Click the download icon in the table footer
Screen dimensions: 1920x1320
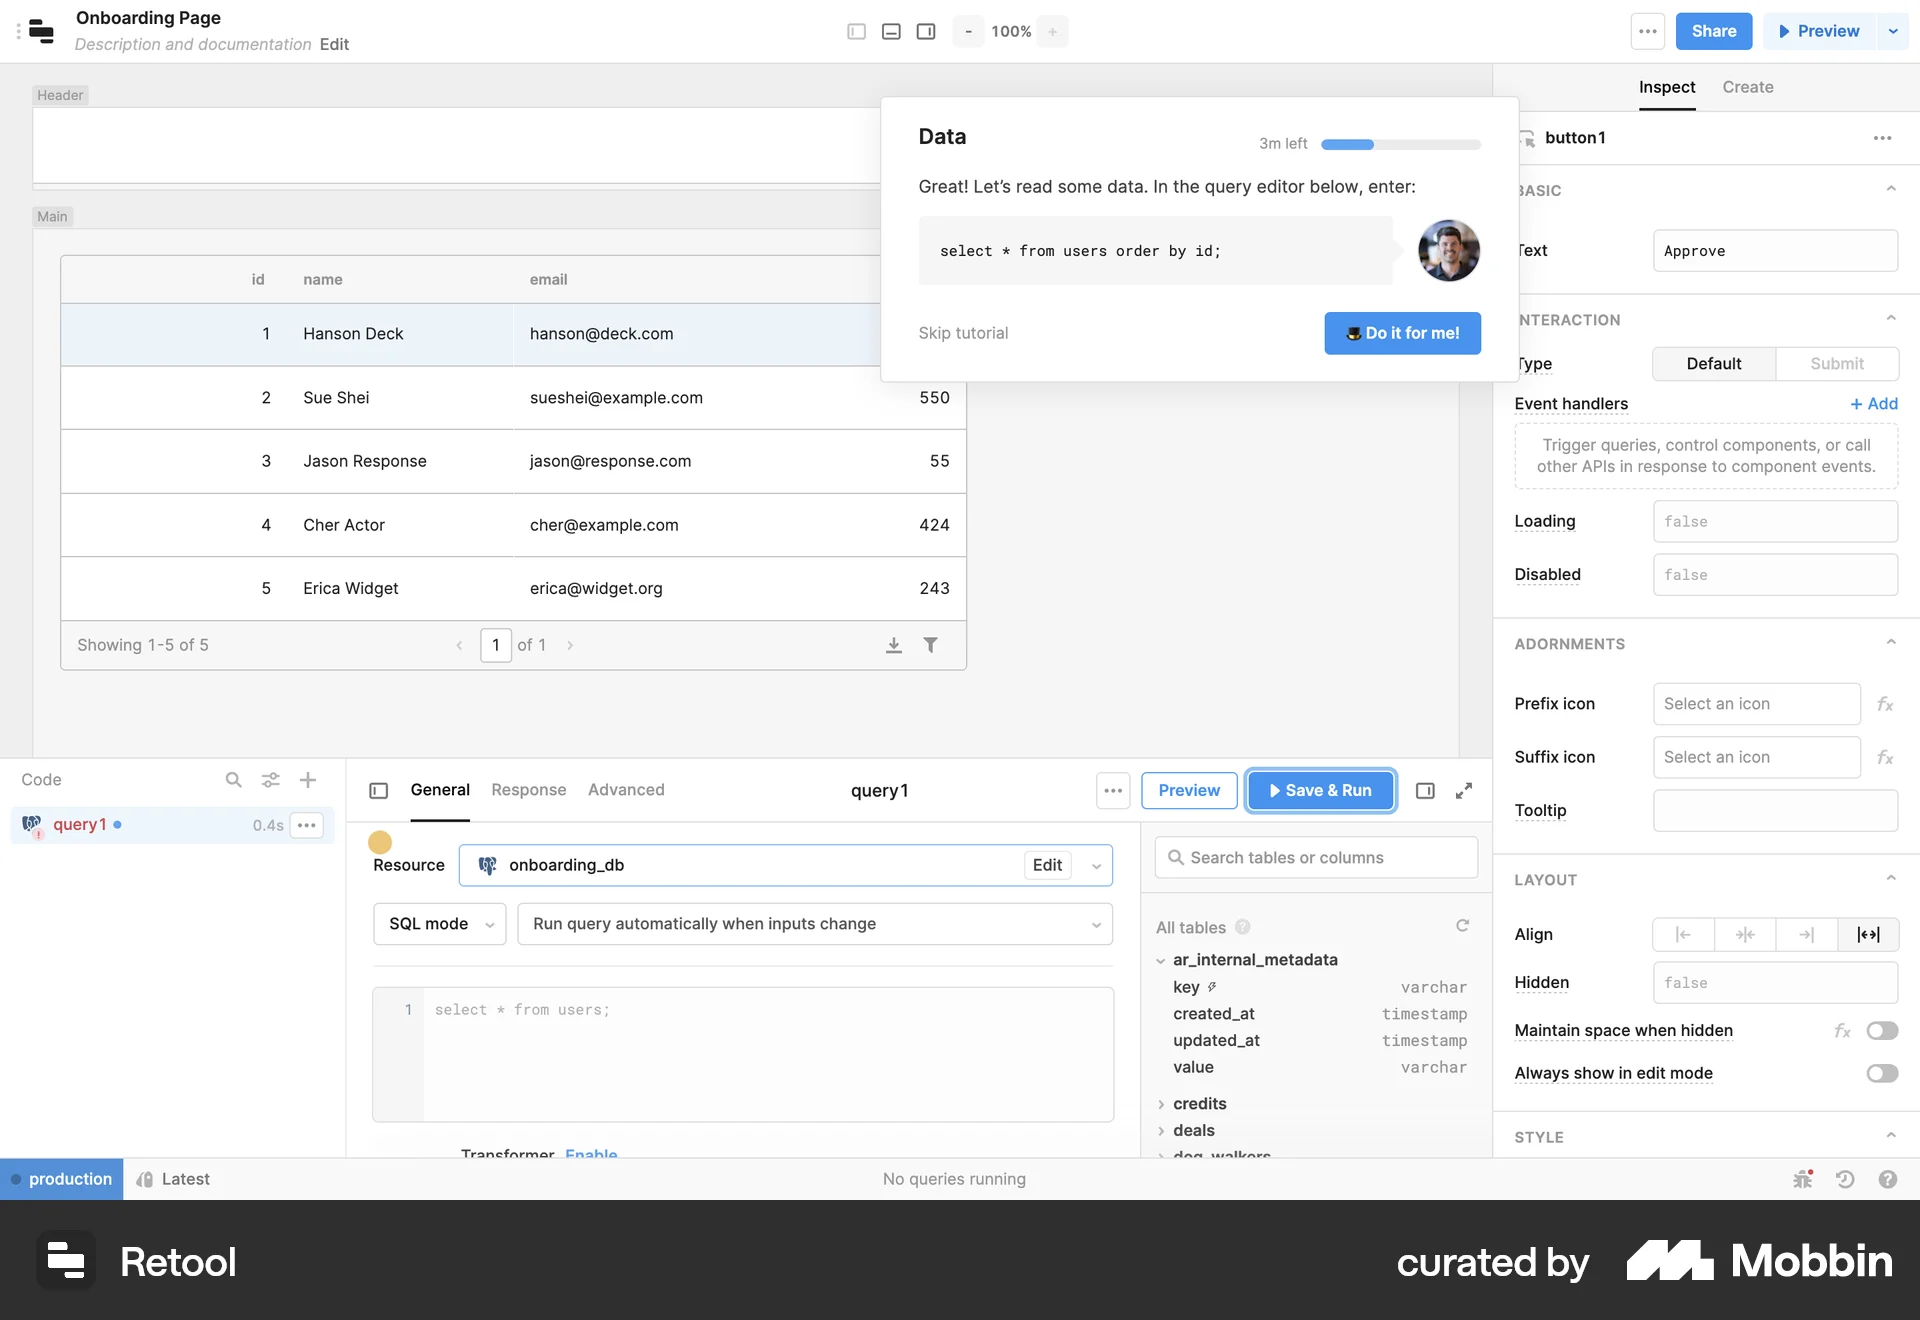pos(893,645)
